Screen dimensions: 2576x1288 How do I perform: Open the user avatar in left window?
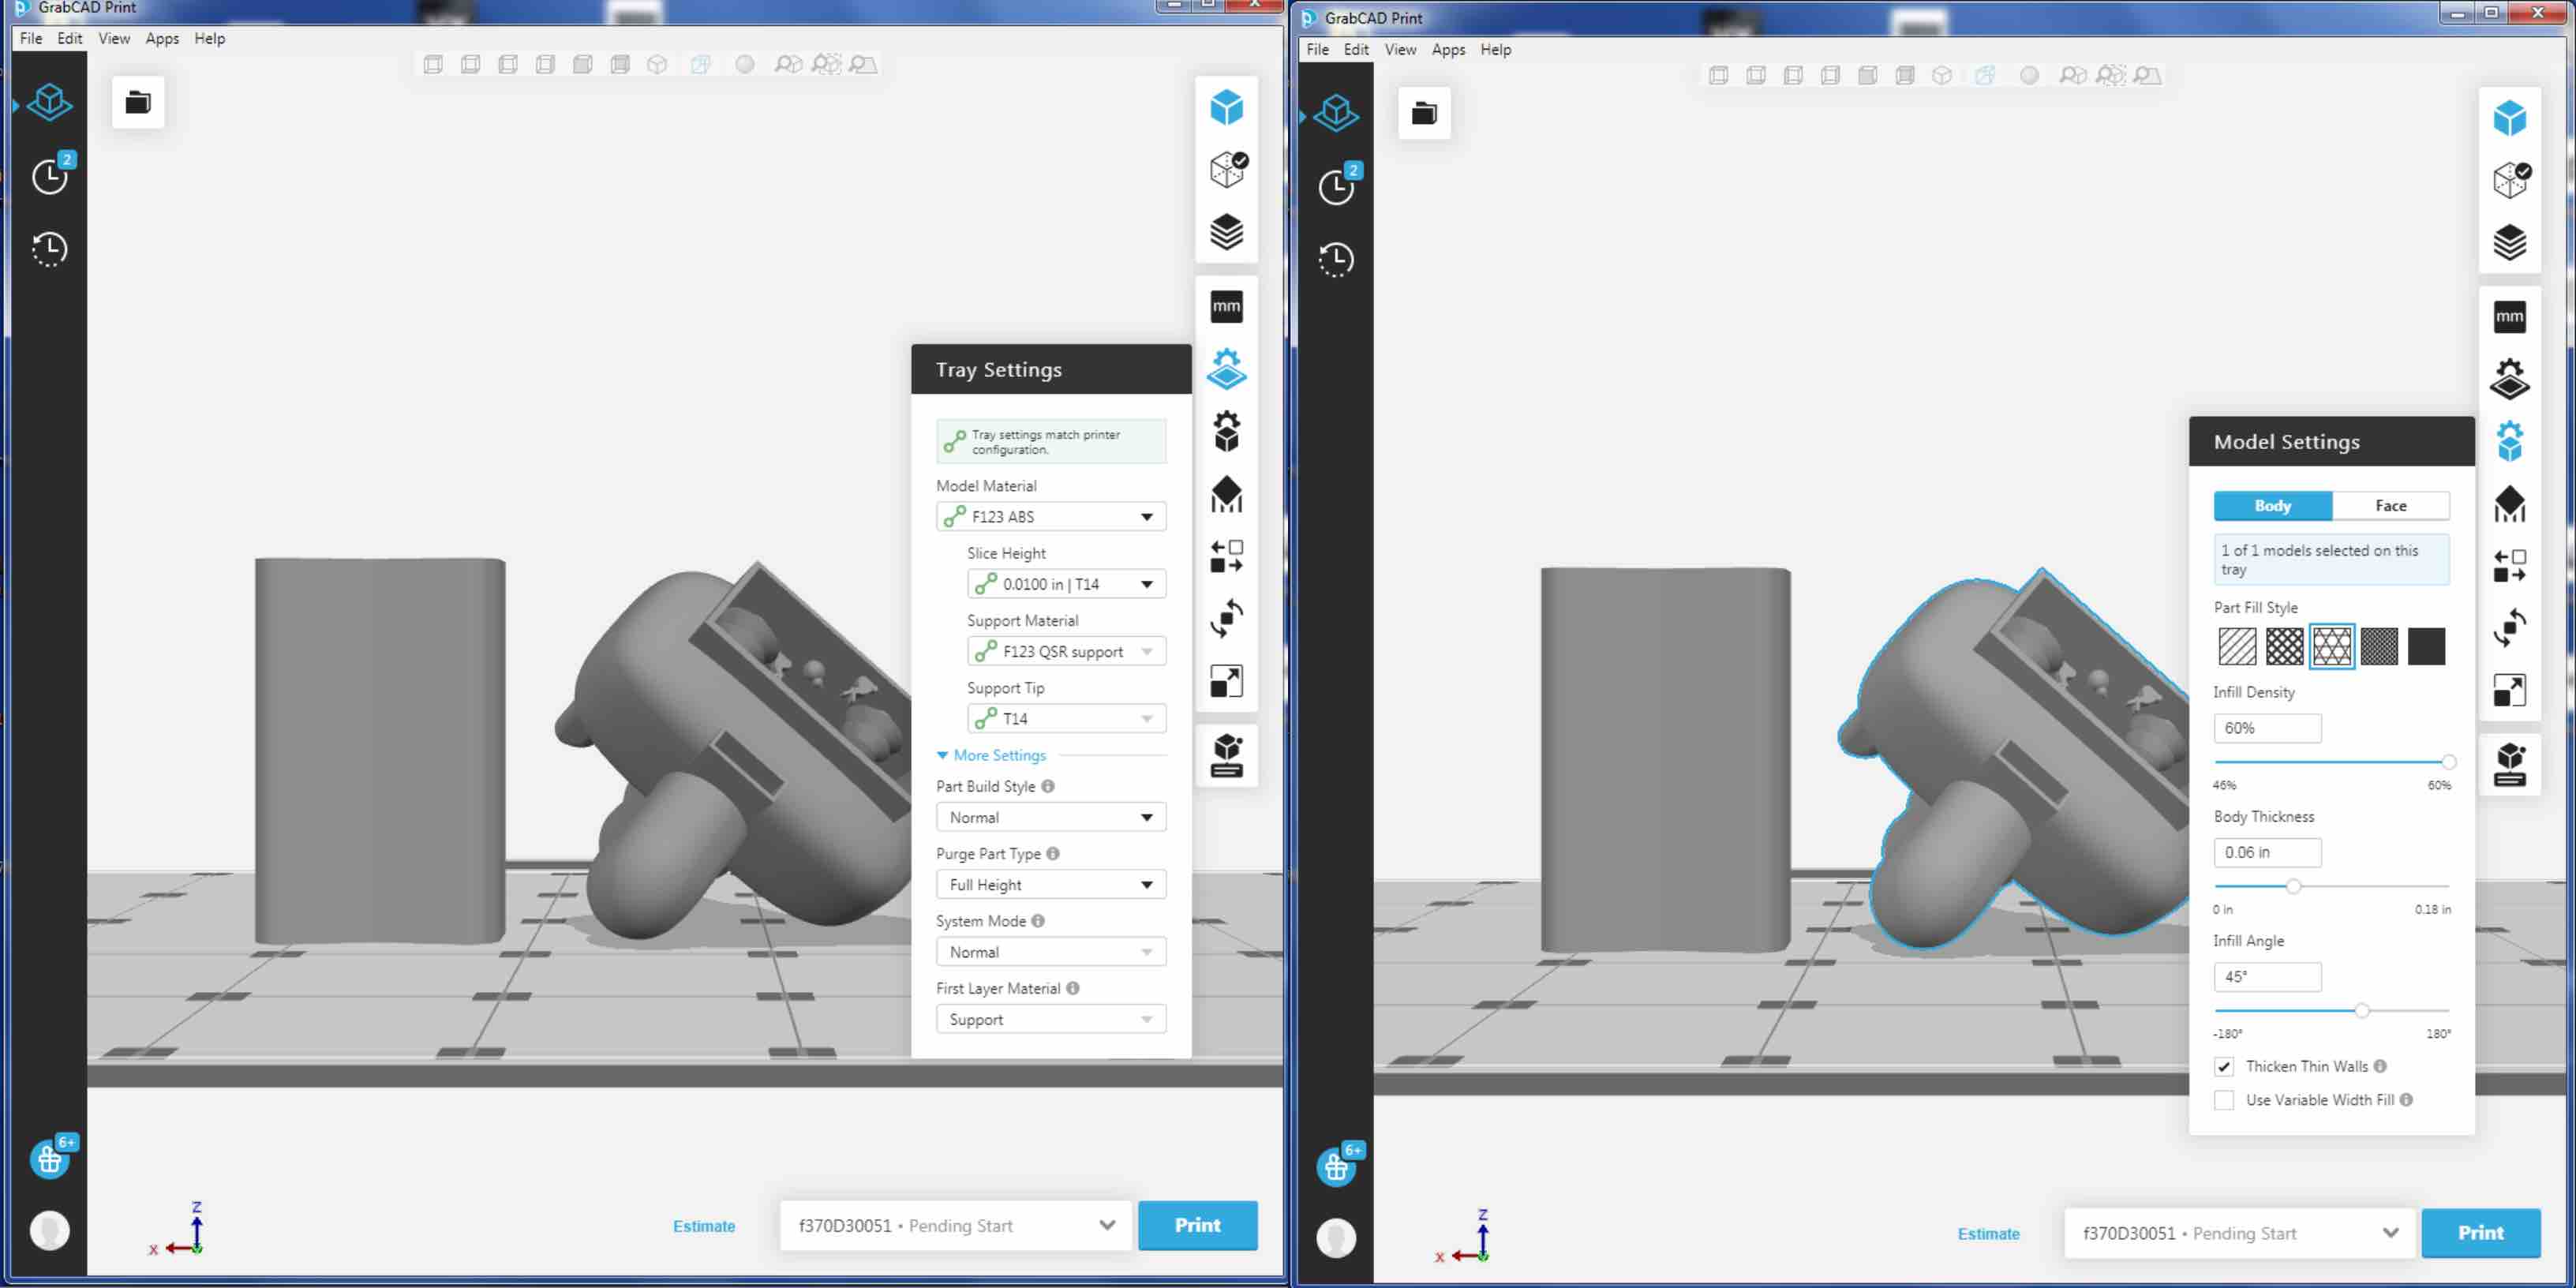point(49,1230)
